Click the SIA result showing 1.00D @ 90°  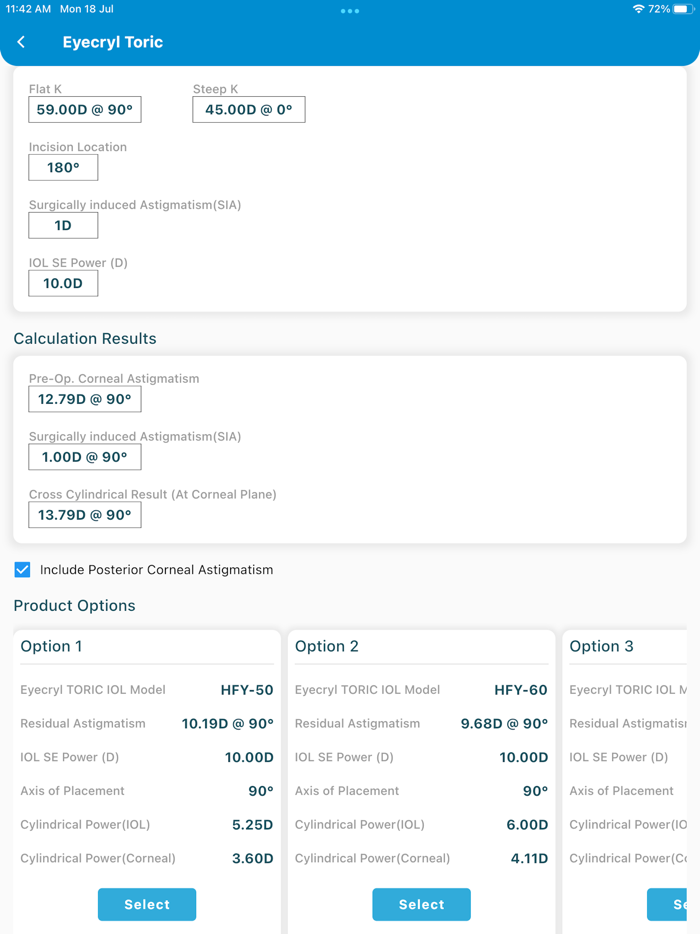[x=84, y=457]
